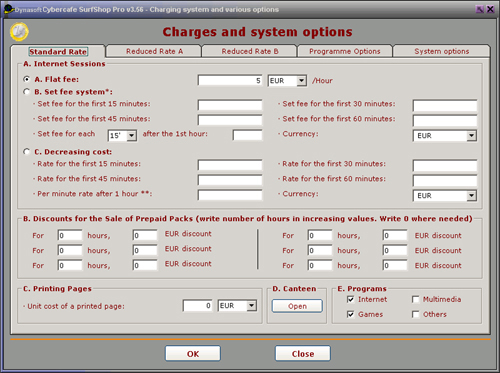
Task: Toggle the Internet programs checkbox
Action: (x=351, y=299)
